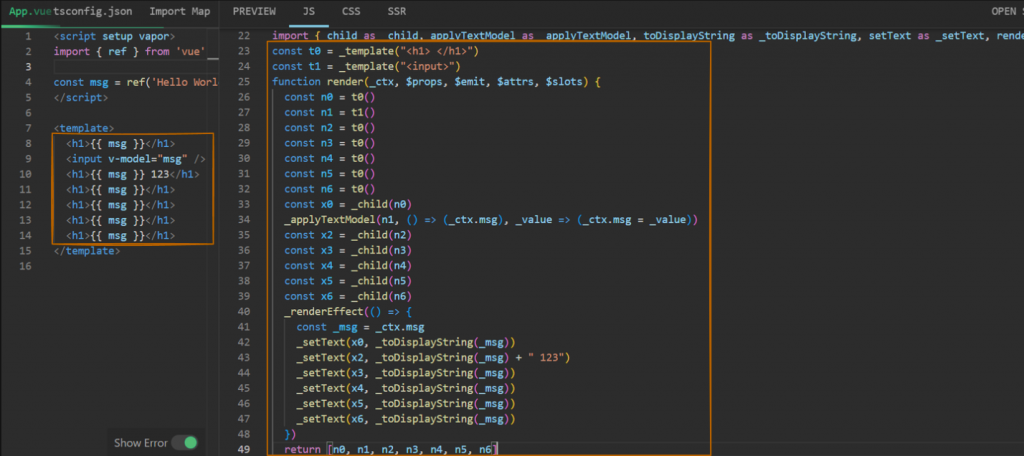Click the 'const n3 = t0()' line
This screenshot has width=1024, height=456.
click(x=330, y=143)
